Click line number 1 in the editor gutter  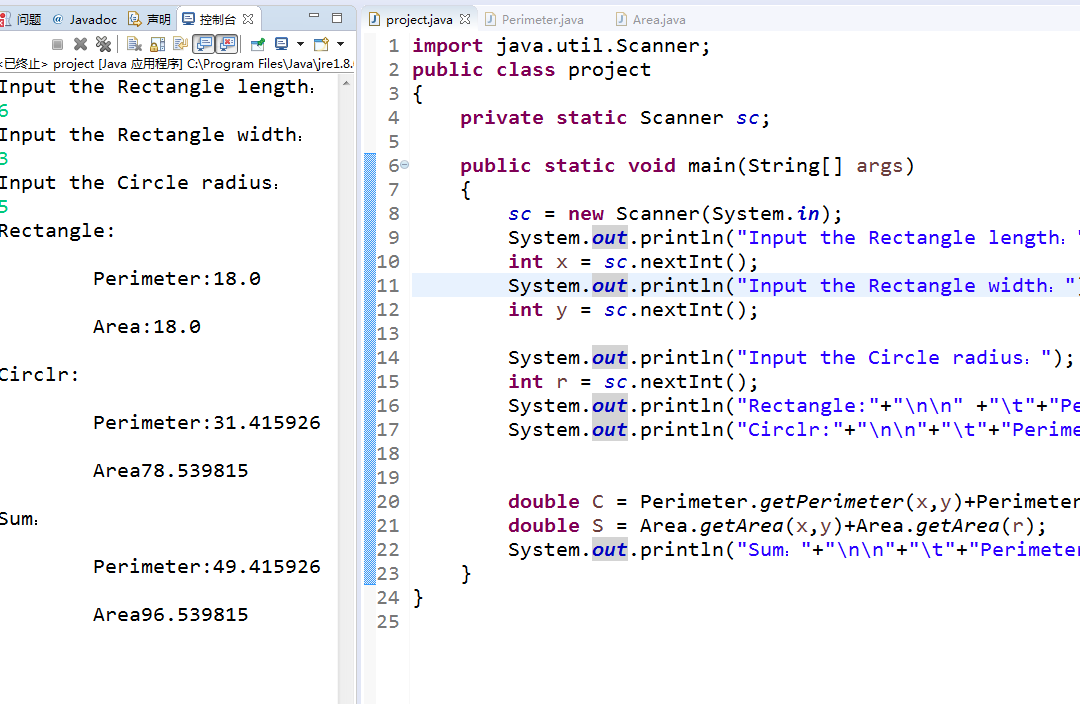pyautogui.click(x=393, y=45)
